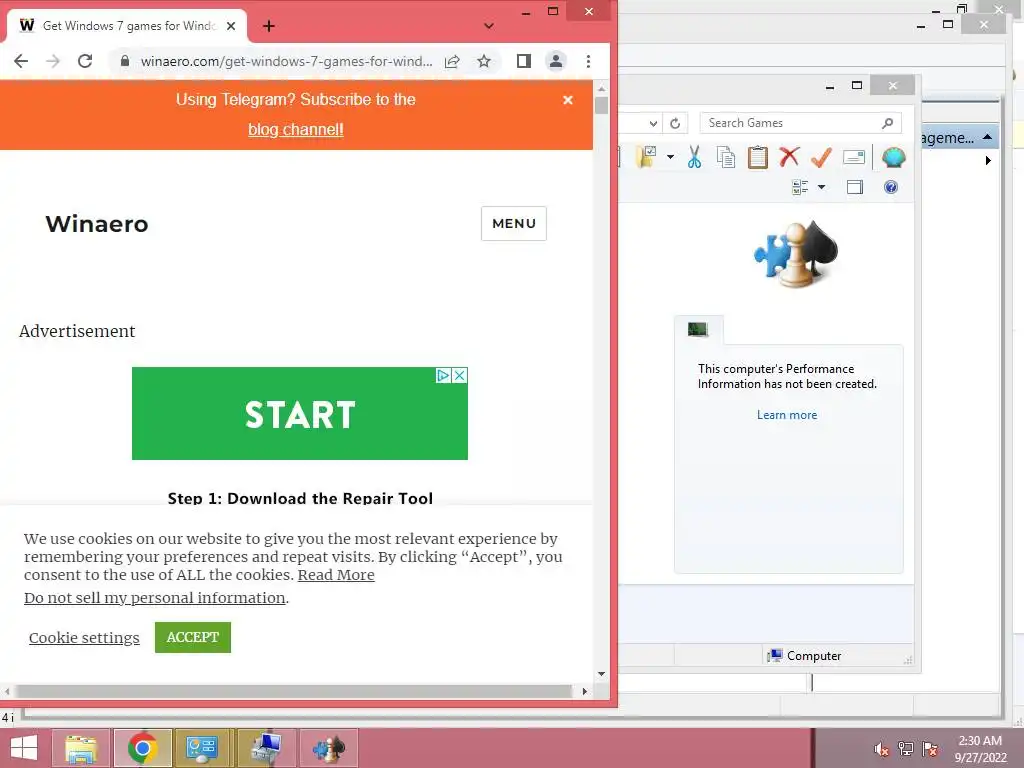Viewport: 1024px width, 768px height.
Task: Close the ad with X icon
Action: click(x=460, y=376)
